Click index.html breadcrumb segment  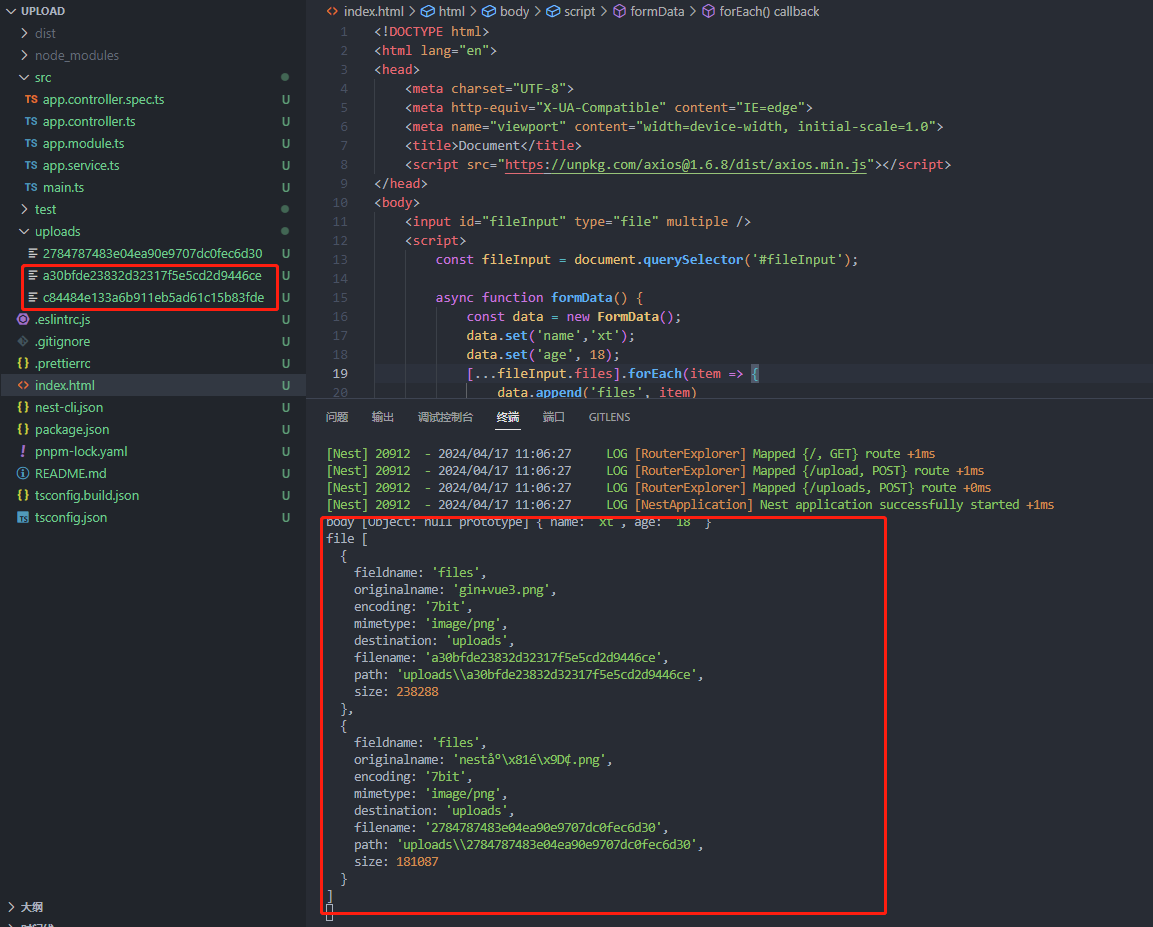pos(374,11)
